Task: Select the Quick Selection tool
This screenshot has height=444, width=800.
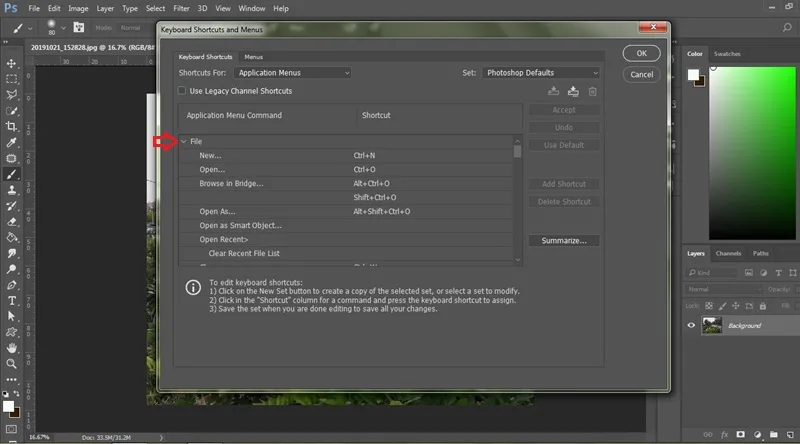Action: [11, 111]
